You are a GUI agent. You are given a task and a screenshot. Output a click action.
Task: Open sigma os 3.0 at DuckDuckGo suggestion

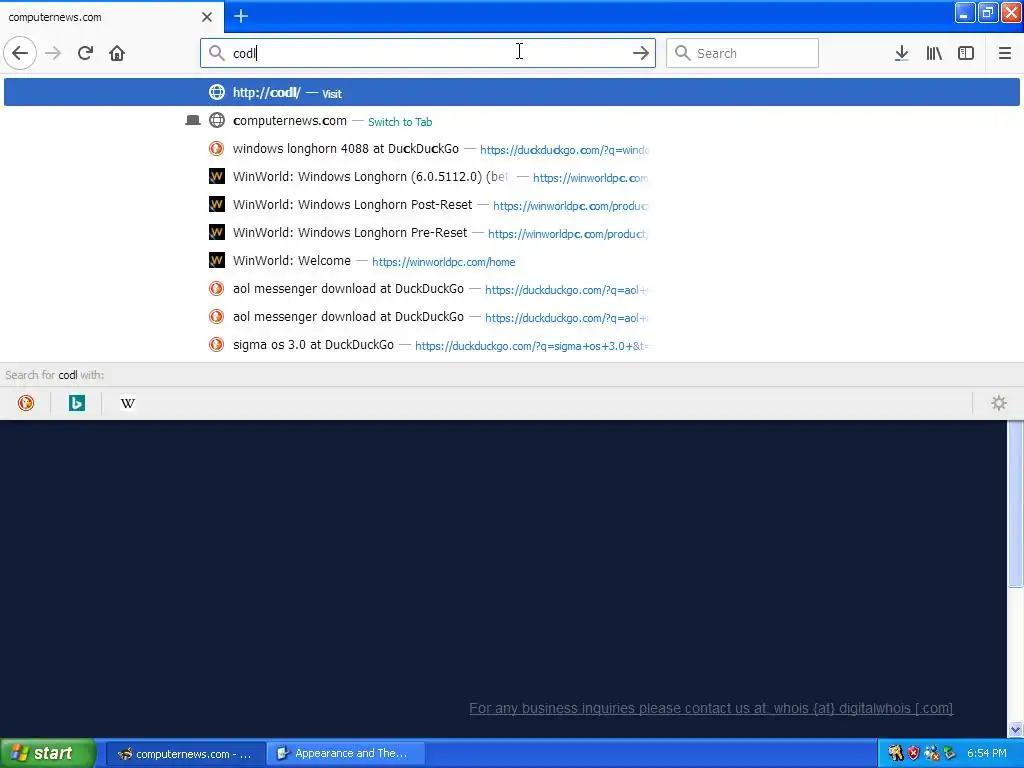[x=511, y=344]
